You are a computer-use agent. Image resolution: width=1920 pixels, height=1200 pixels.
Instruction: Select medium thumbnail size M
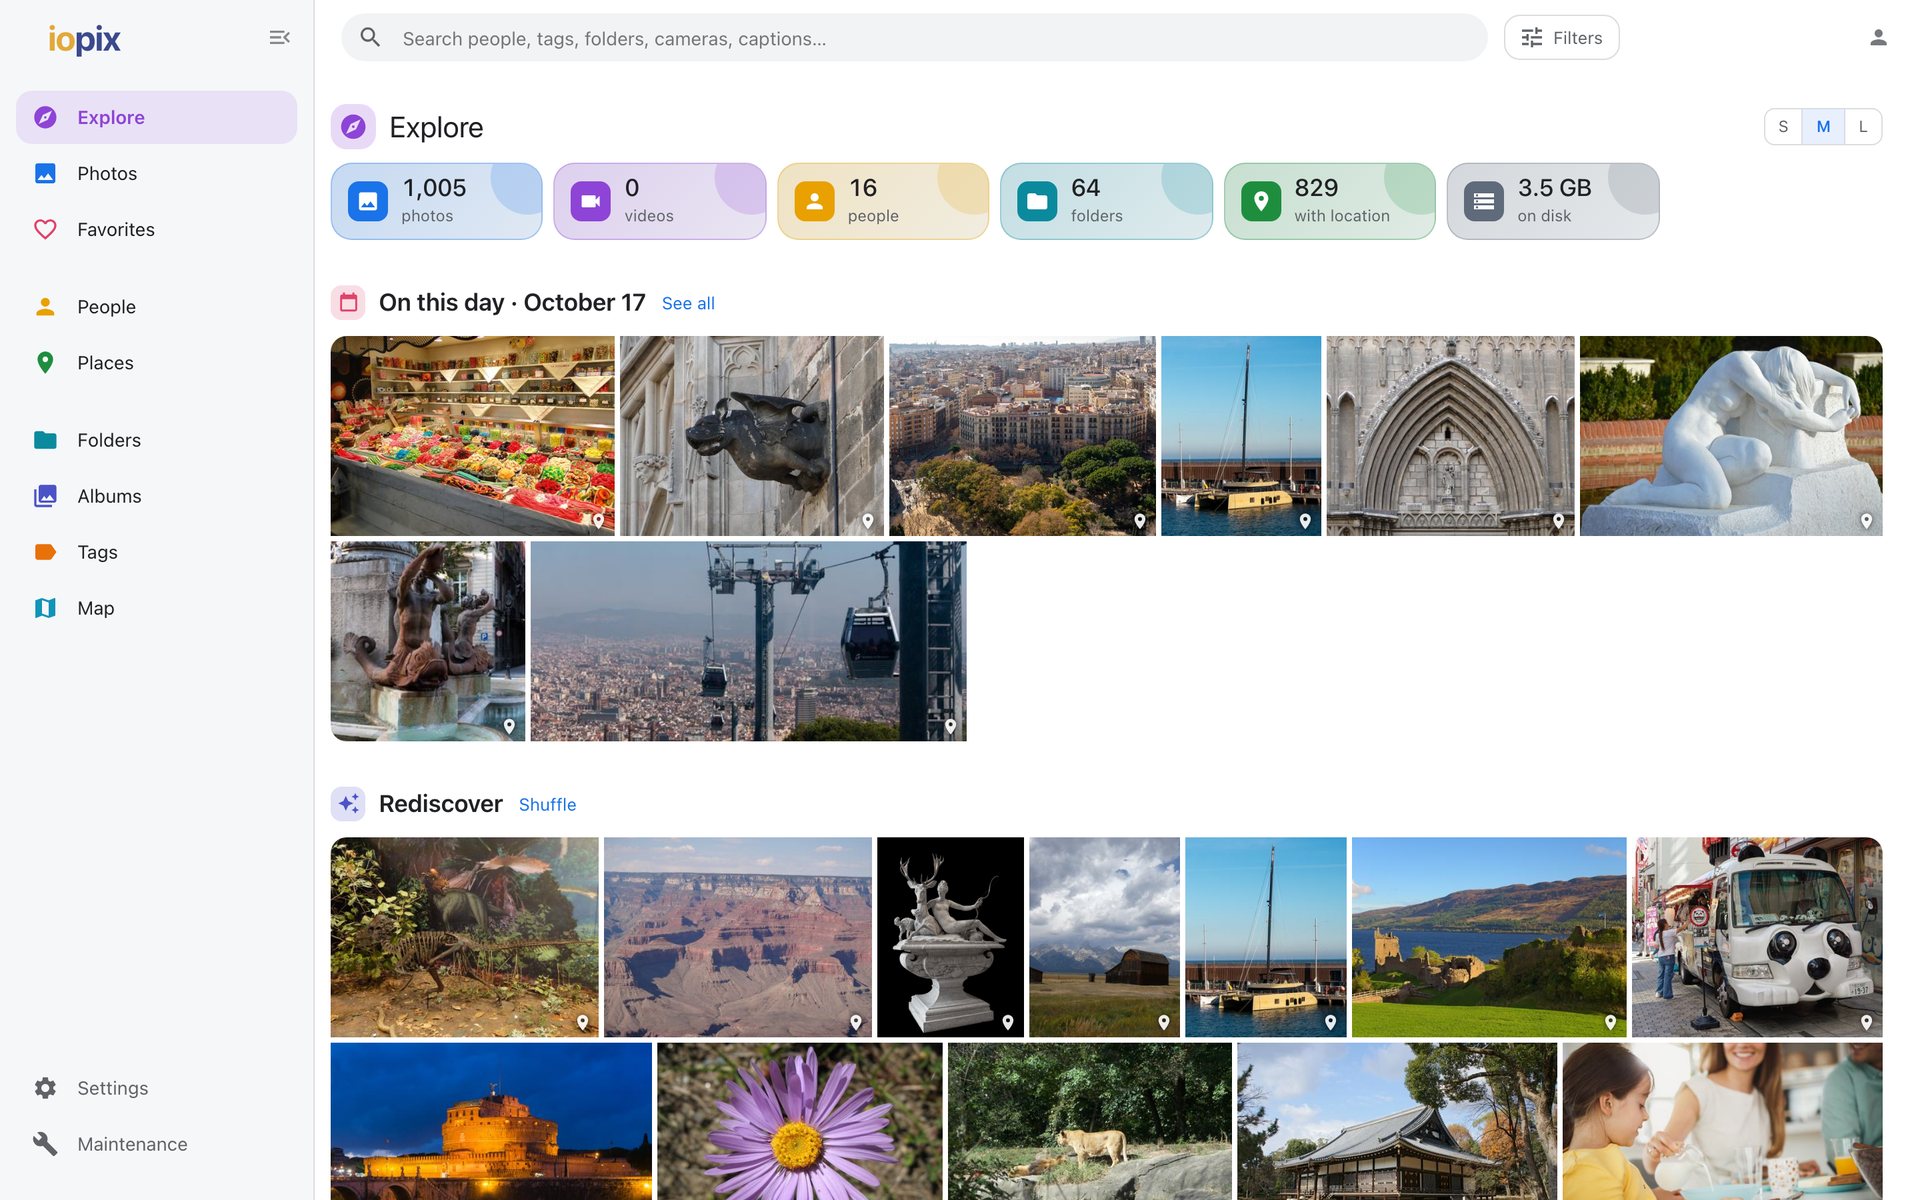pos(1823,127)
